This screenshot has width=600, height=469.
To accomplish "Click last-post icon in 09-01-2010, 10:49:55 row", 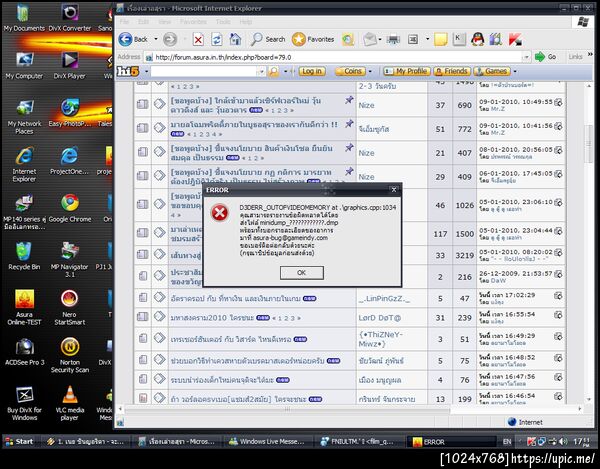I will [558, 102].
